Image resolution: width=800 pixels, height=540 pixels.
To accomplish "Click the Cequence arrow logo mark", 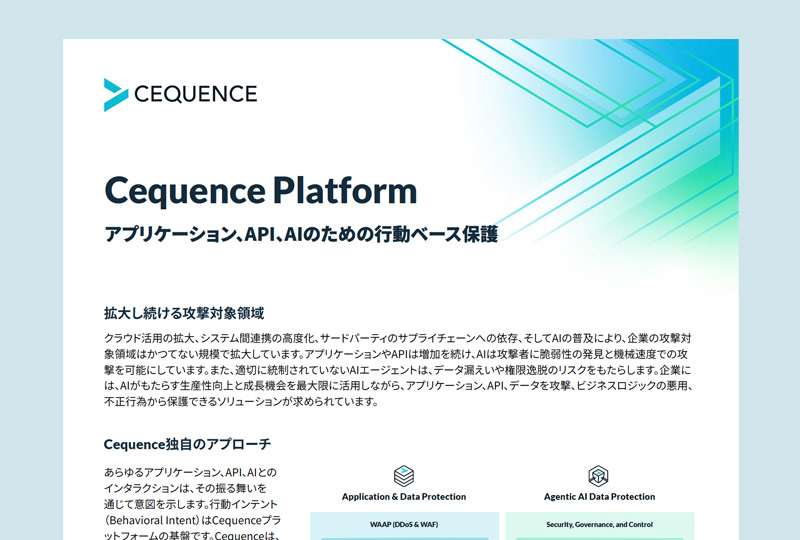I will click(x=116, y=94).
